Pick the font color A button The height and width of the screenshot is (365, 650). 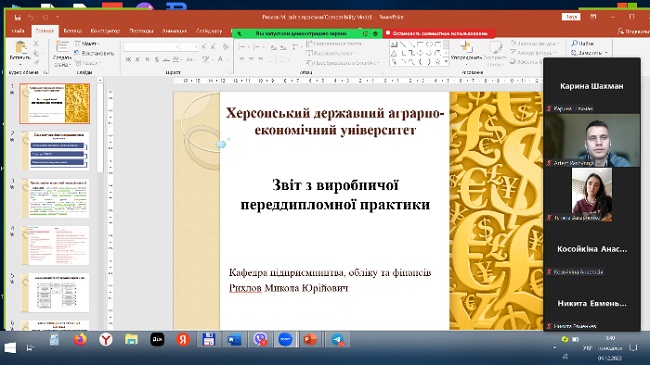coord(220,60)
